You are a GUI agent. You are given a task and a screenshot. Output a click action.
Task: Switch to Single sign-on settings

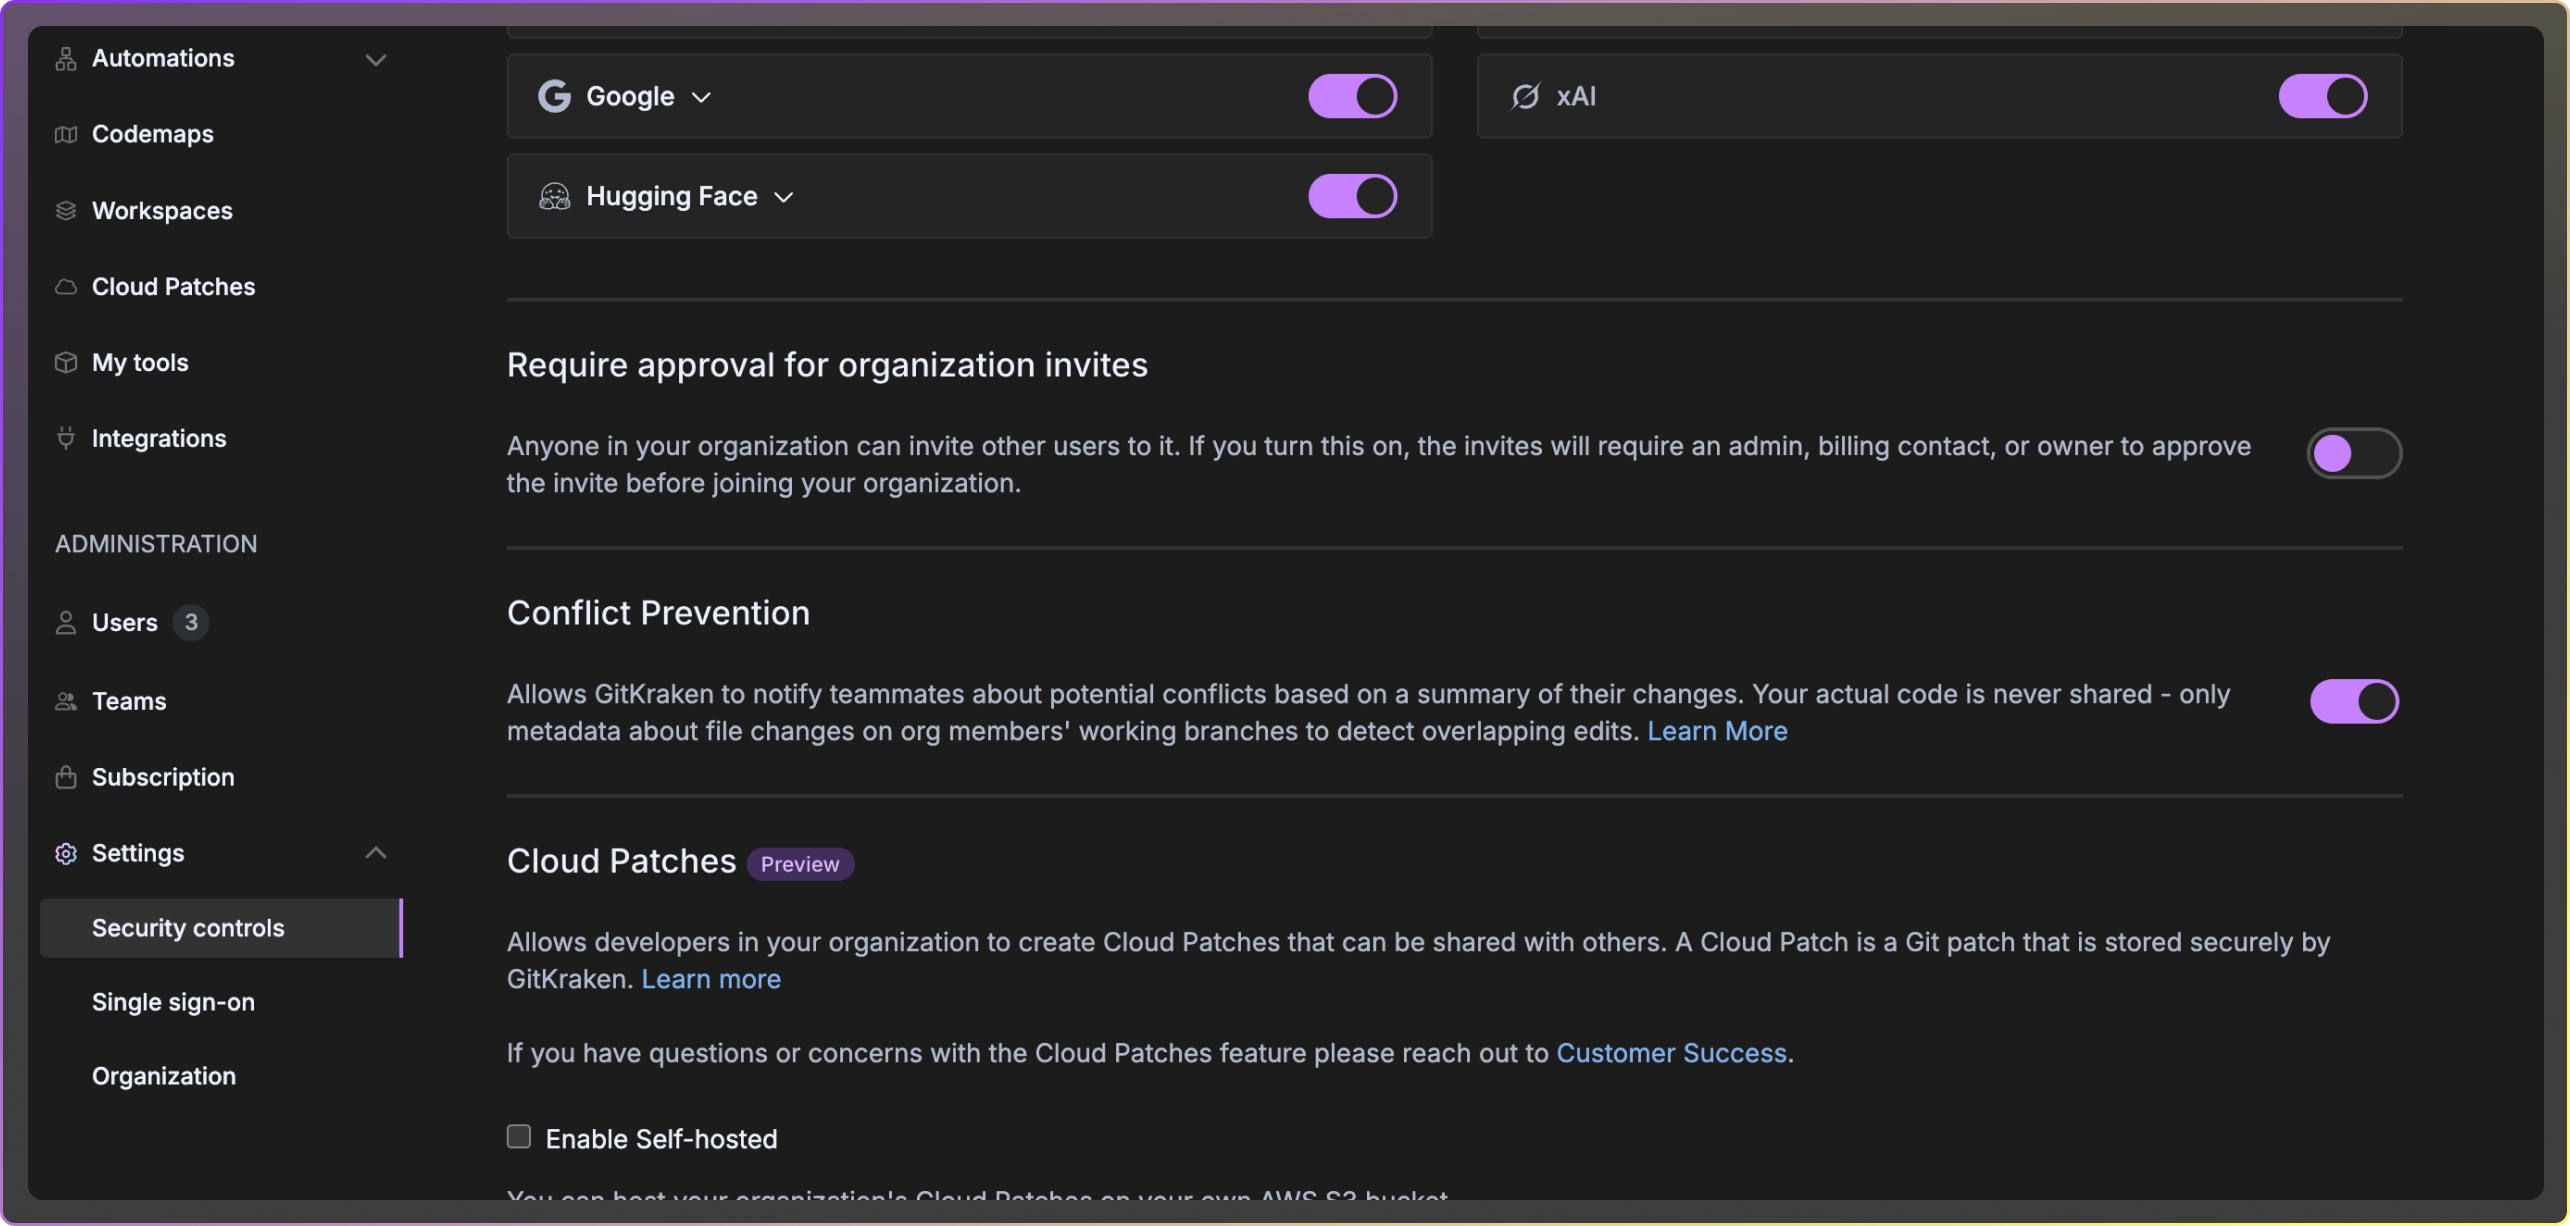coord(173,1001)
